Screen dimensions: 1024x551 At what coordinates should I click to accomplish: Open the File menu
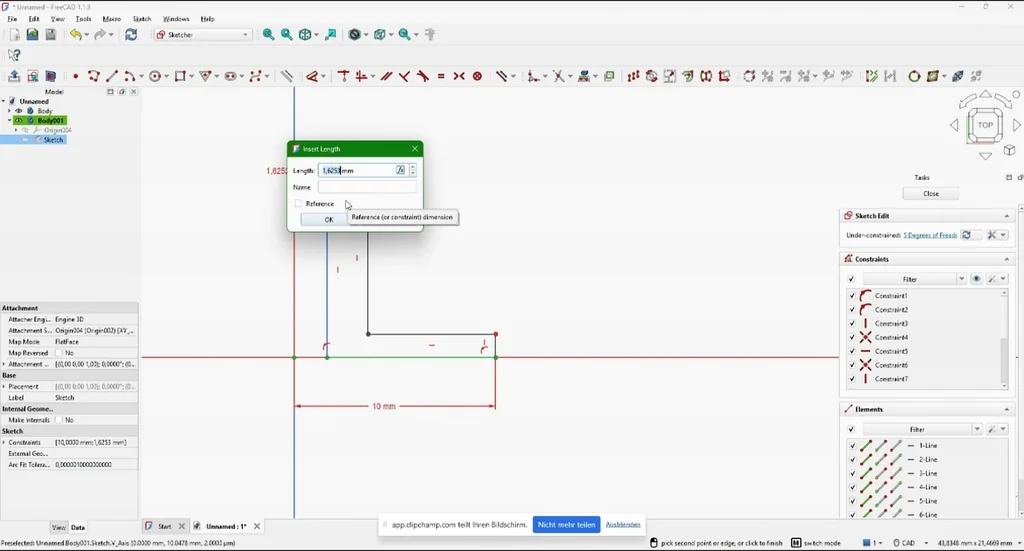[x=12, y=19]
